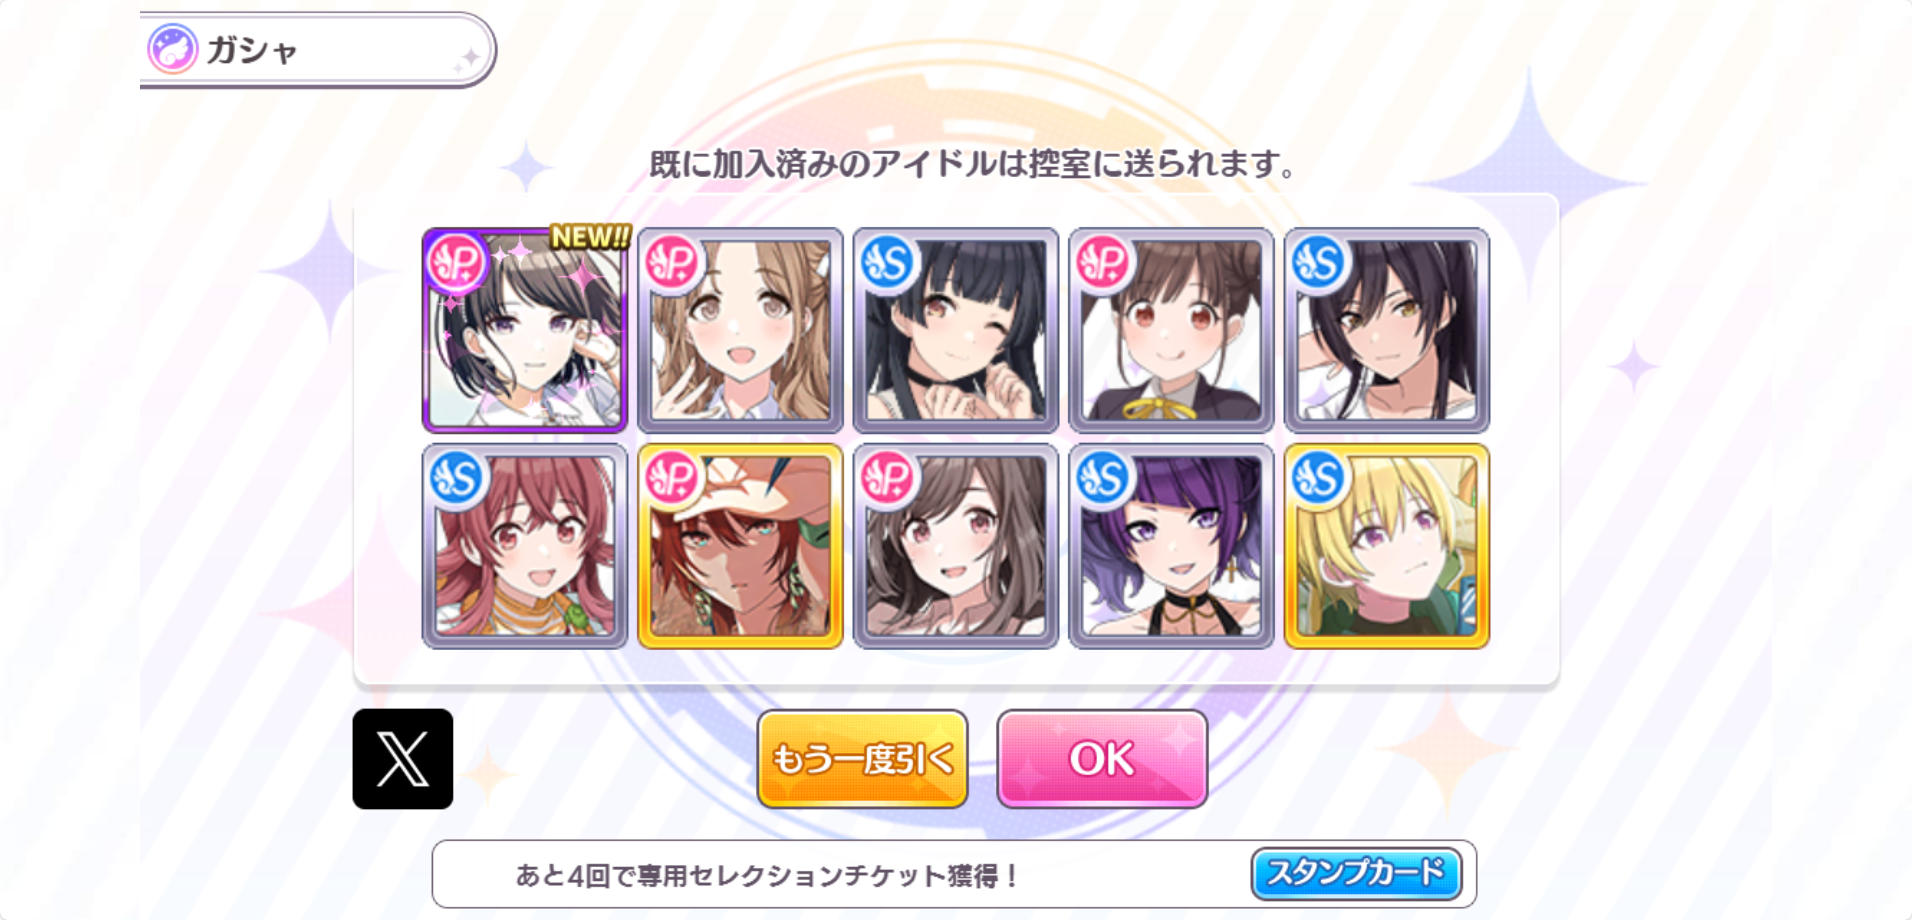
Task: Click the ガシャ header label
Action: coord(252,50)
